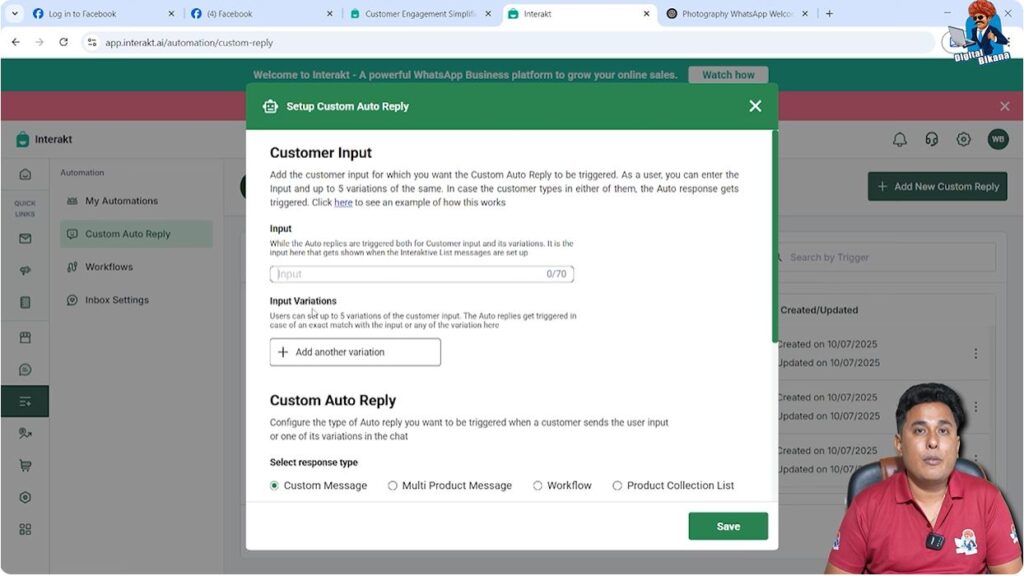This screenshot has width=1024, height=576.
Task: Open headset support icon
Action: (932, 139)
